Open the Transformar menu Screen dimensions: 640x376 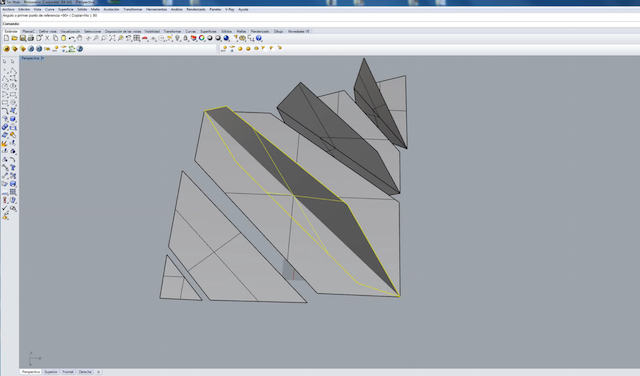pos(132,9)
